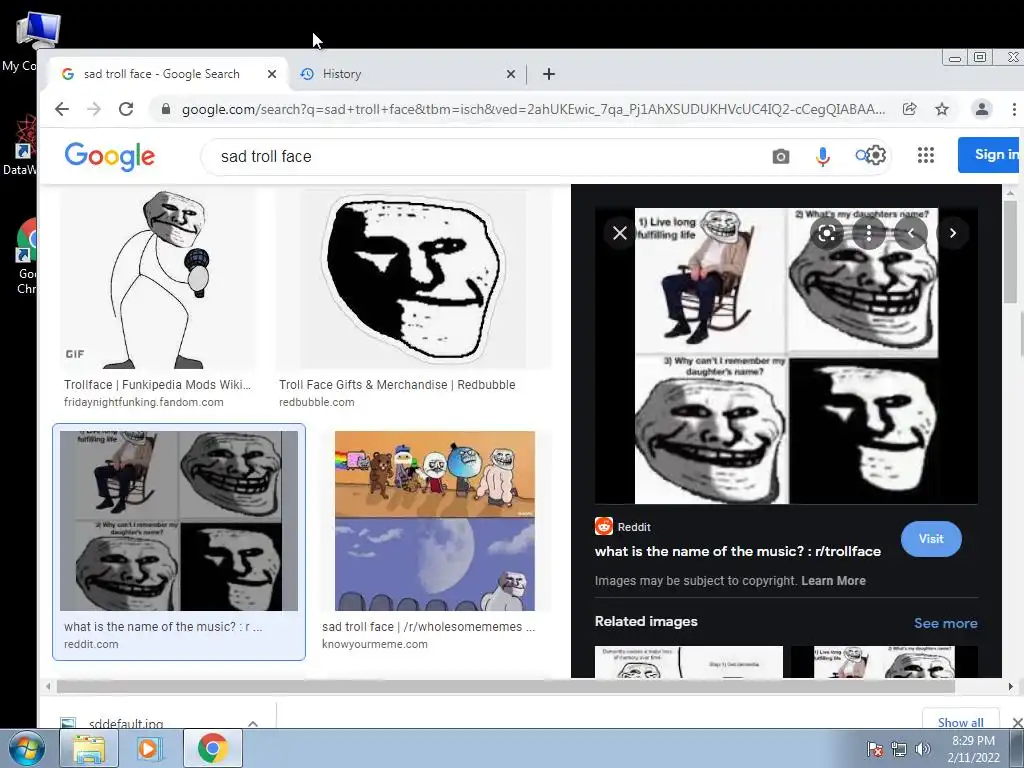Click first related image with dementia text
Screen dimensions: 1024x768
pos(688,662)
